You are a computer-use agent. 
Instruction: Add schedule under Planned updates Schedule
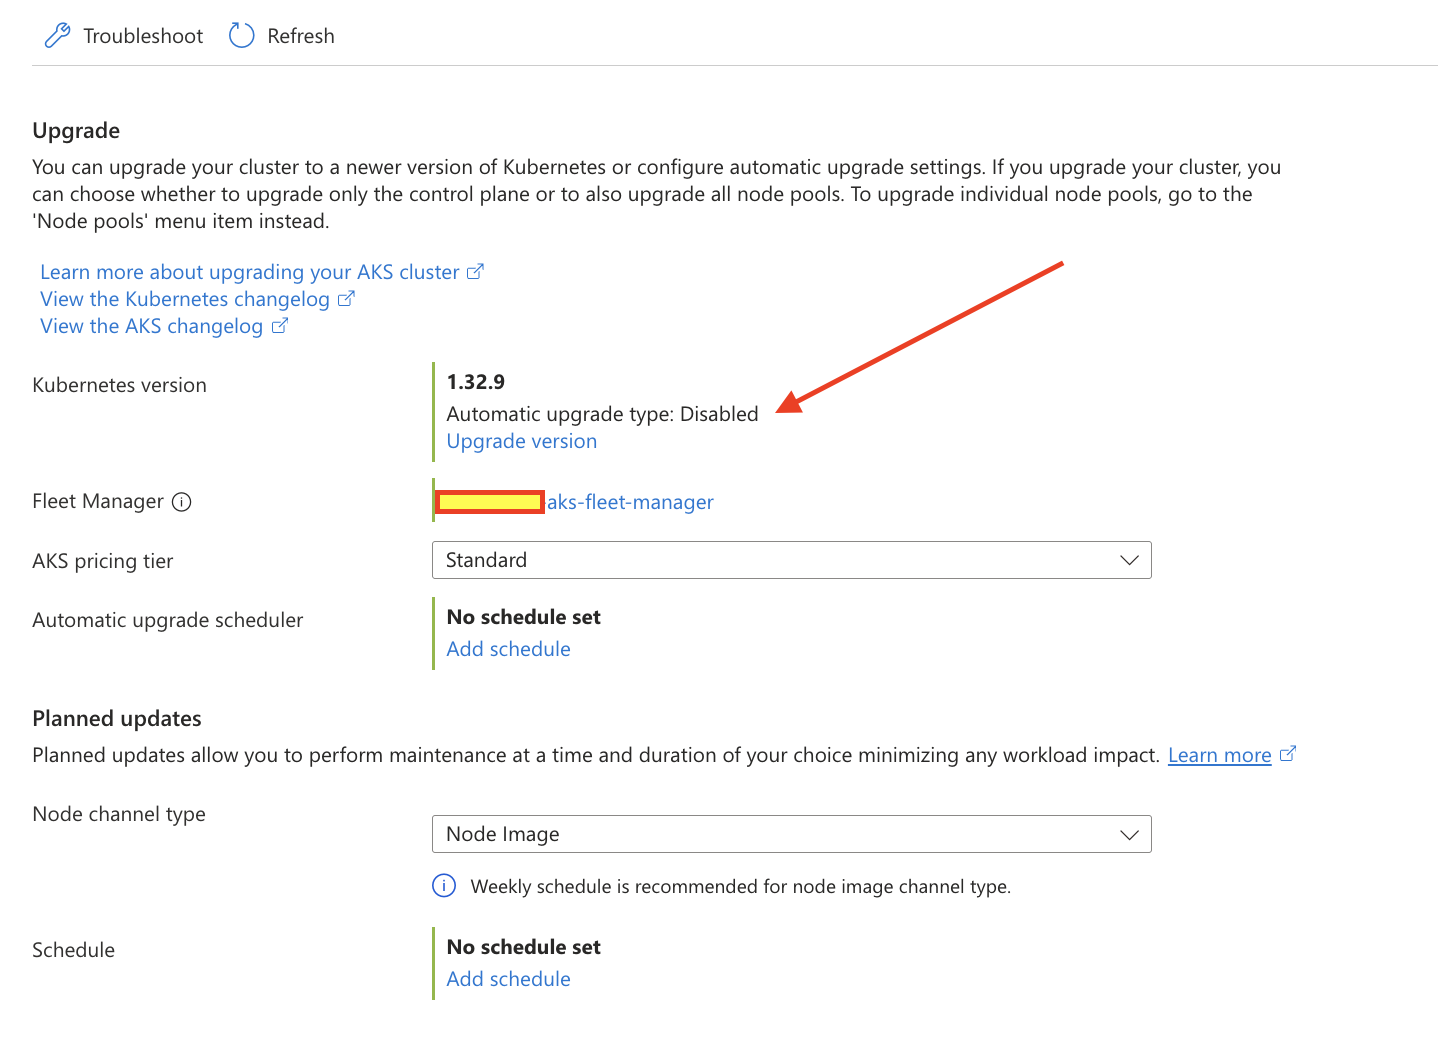tap(508, 979)
